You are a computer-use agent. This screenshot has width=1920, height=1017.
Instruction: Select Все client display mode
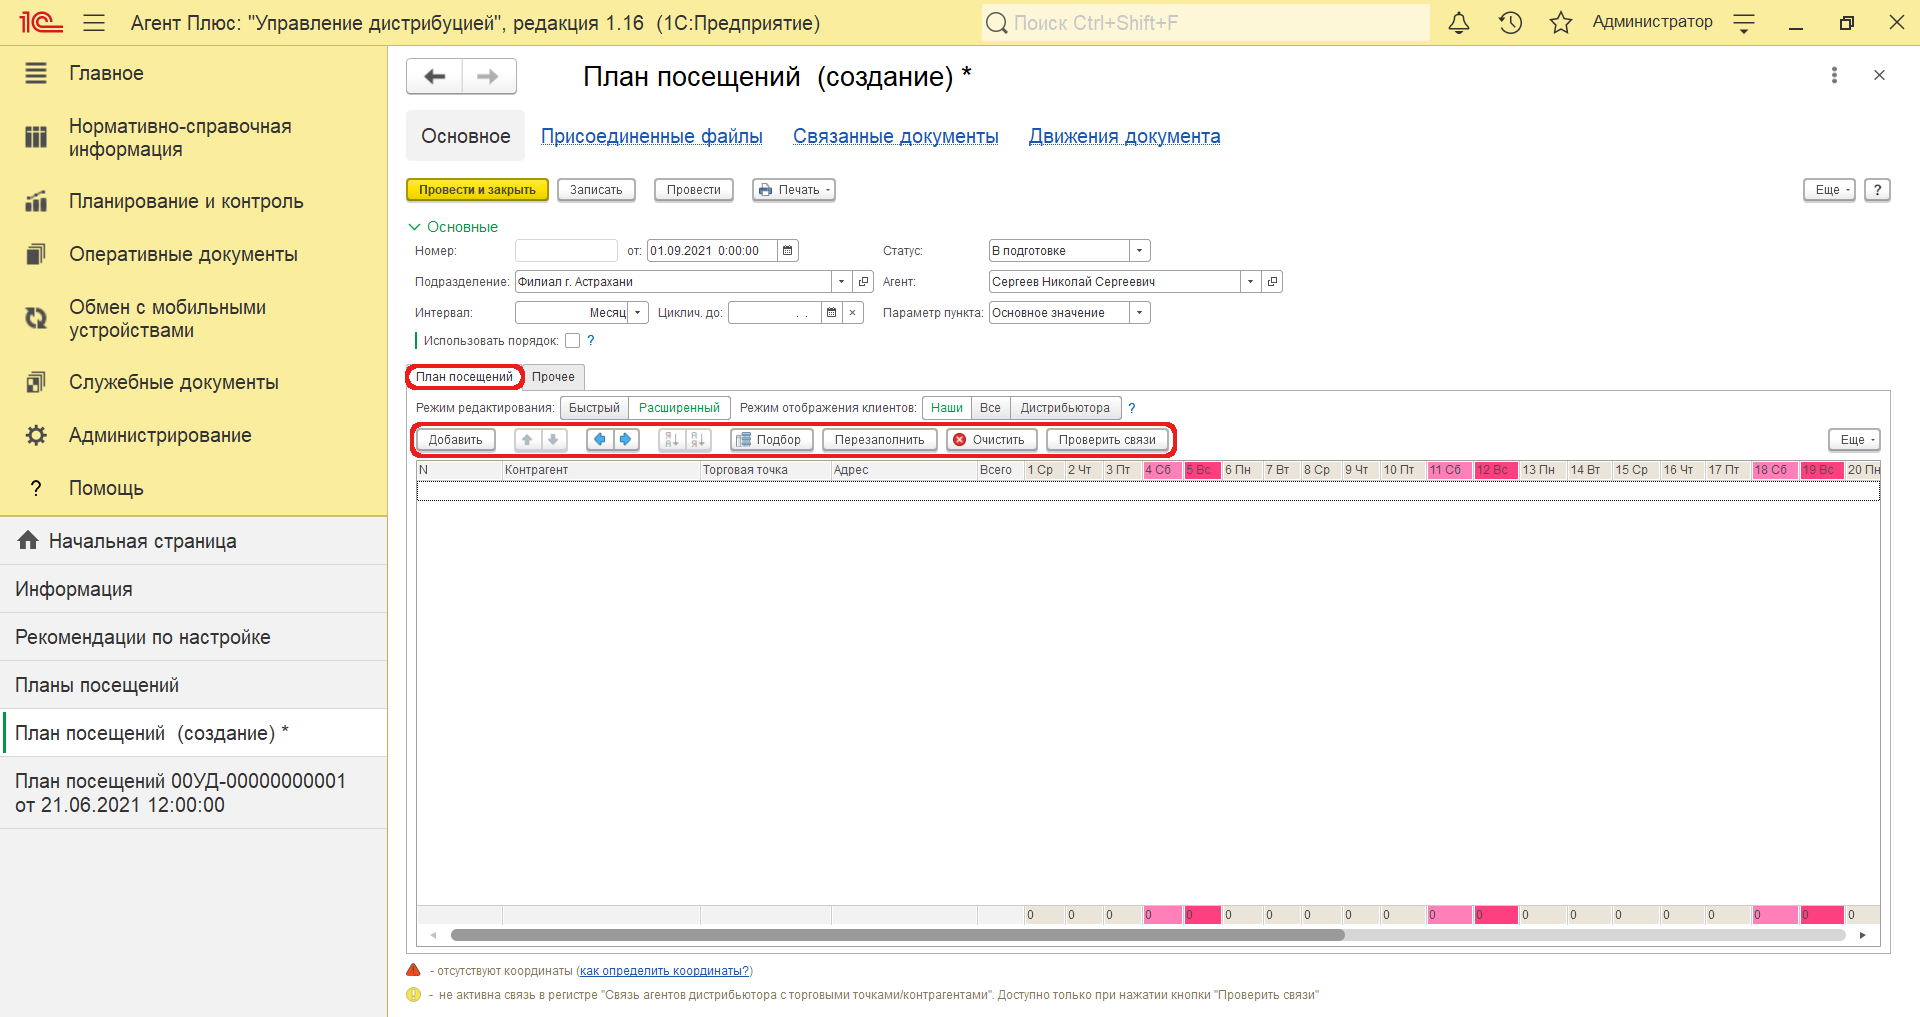pos(990,408)
